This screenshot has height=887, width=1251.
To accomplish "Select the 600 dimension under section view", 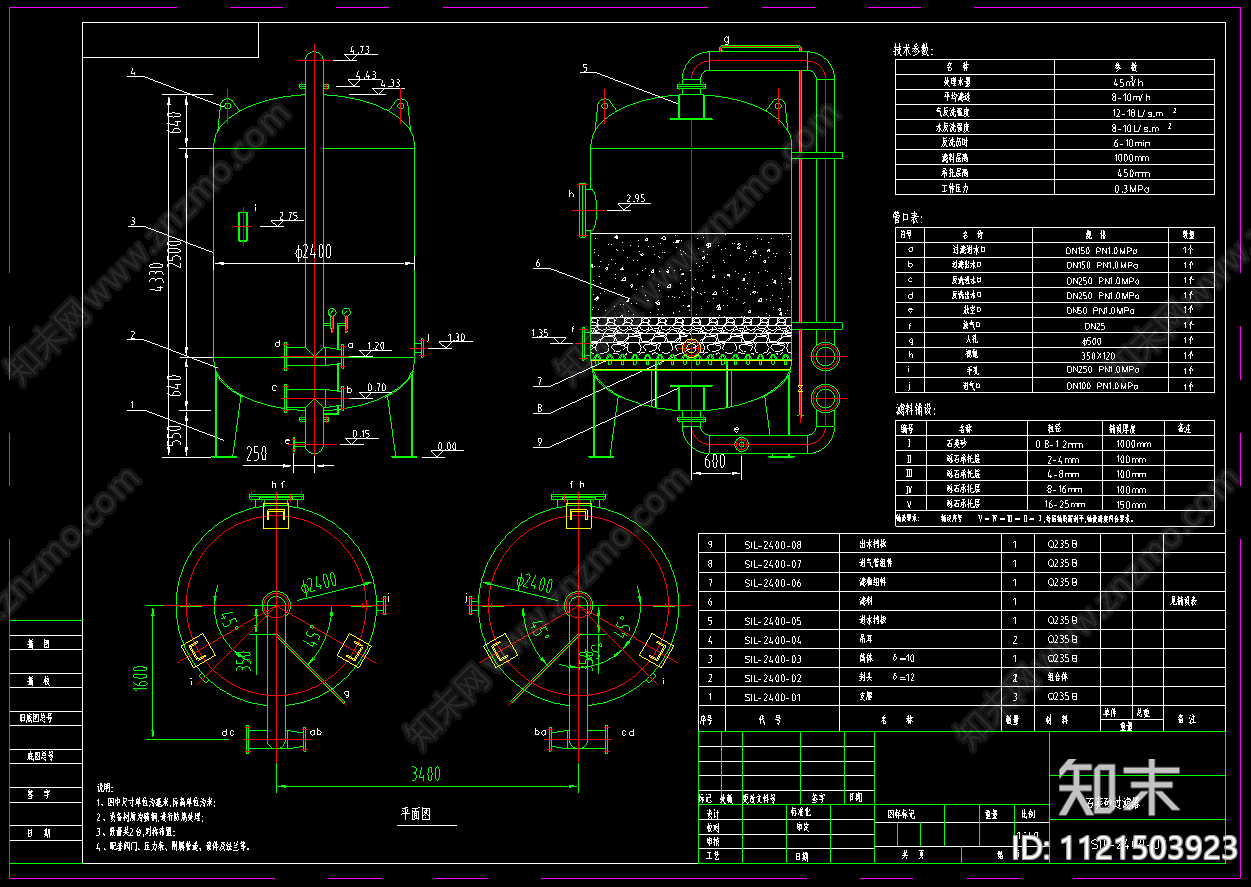I will pyautogui.click(x=714, y=461).
